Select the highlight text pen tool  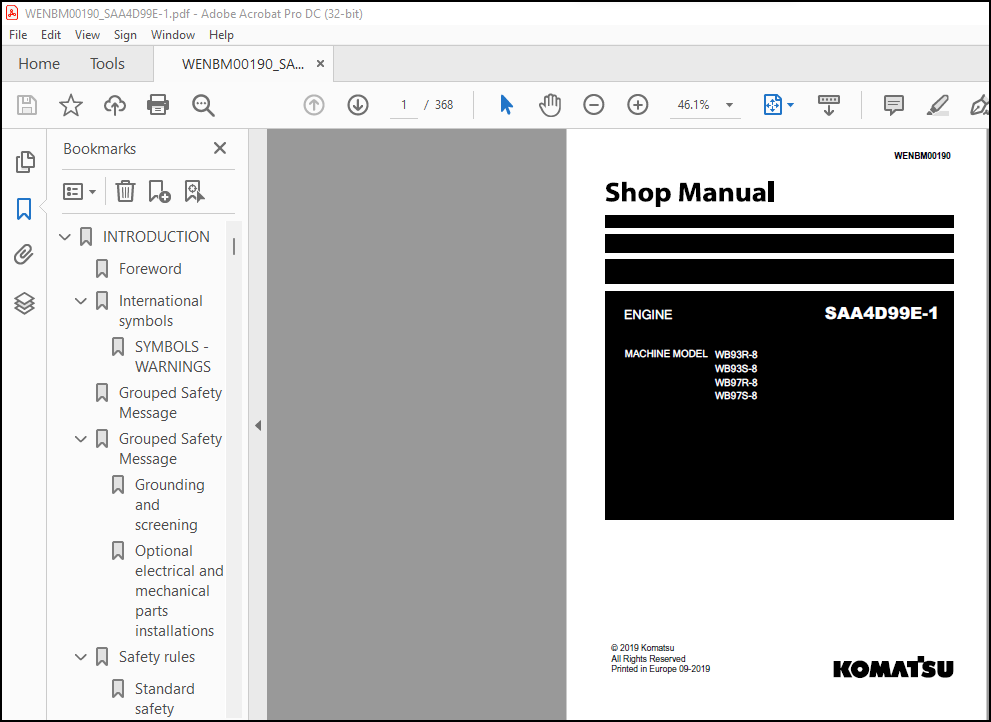point(938,105)
